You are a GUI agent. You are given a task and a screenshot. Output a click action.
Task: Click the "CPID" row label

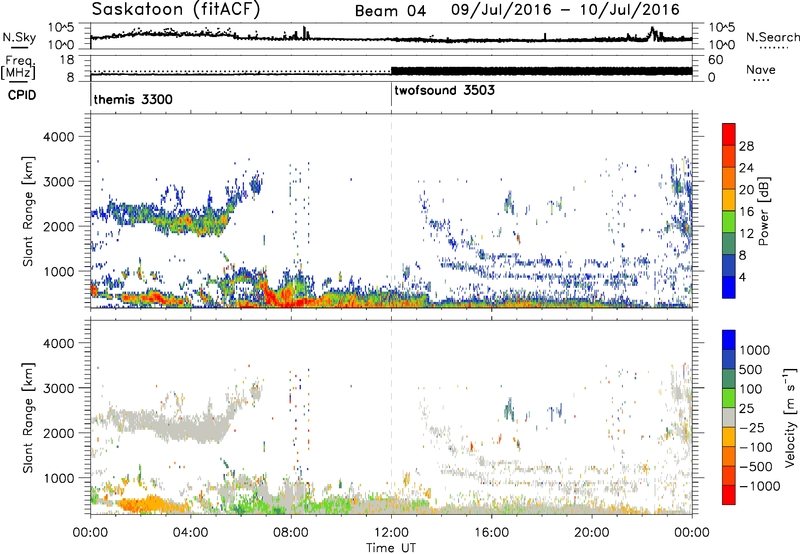pos(22,95)
